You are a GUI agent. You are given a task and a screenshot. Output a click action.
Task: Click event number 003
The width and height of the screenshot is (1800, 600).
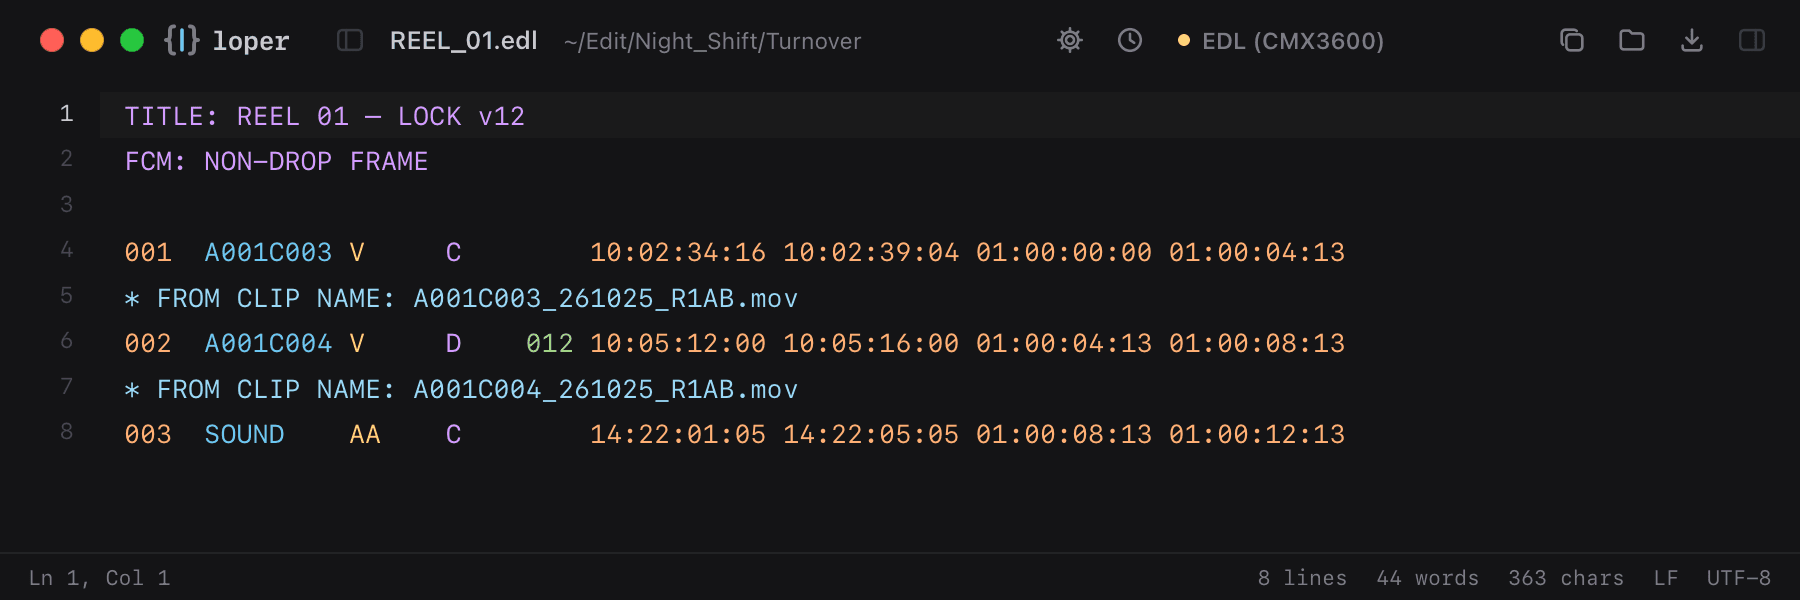point(148,435)
